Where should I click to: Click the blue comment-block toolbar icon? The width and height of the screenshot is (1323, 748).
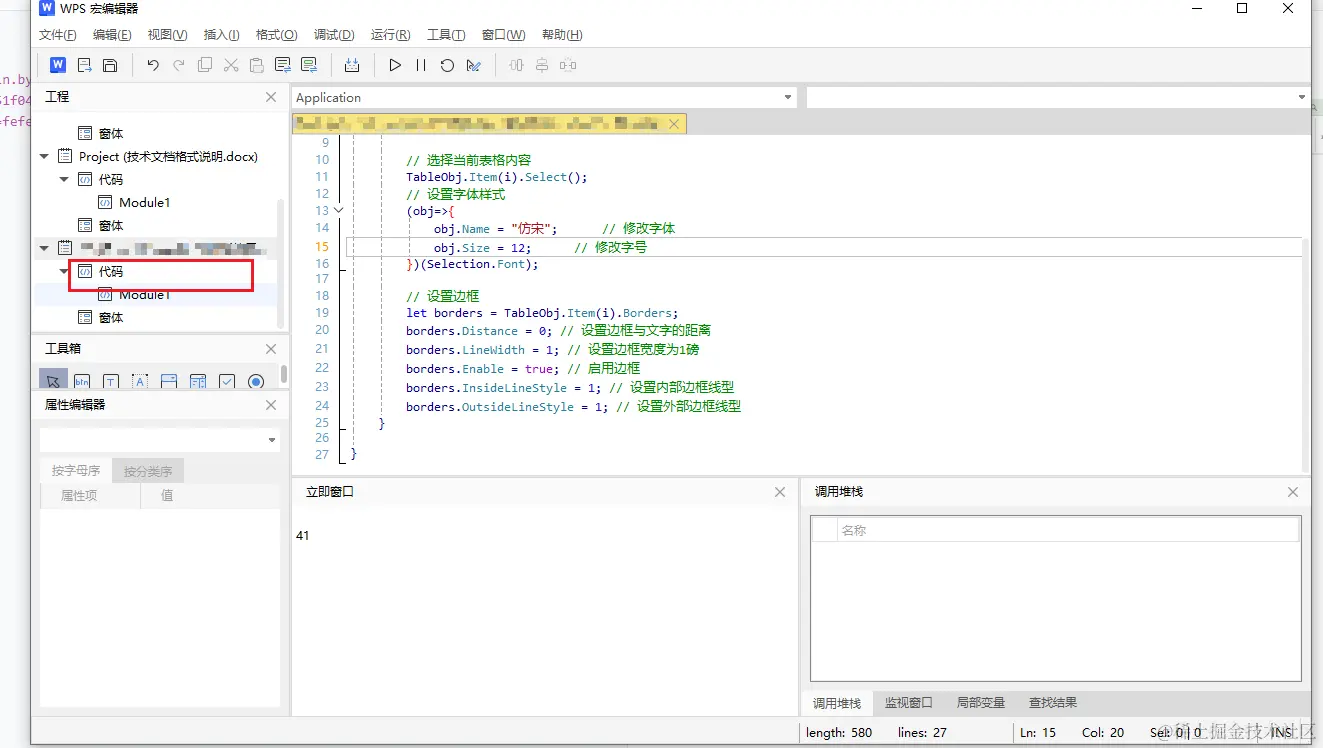click(283, 65)
